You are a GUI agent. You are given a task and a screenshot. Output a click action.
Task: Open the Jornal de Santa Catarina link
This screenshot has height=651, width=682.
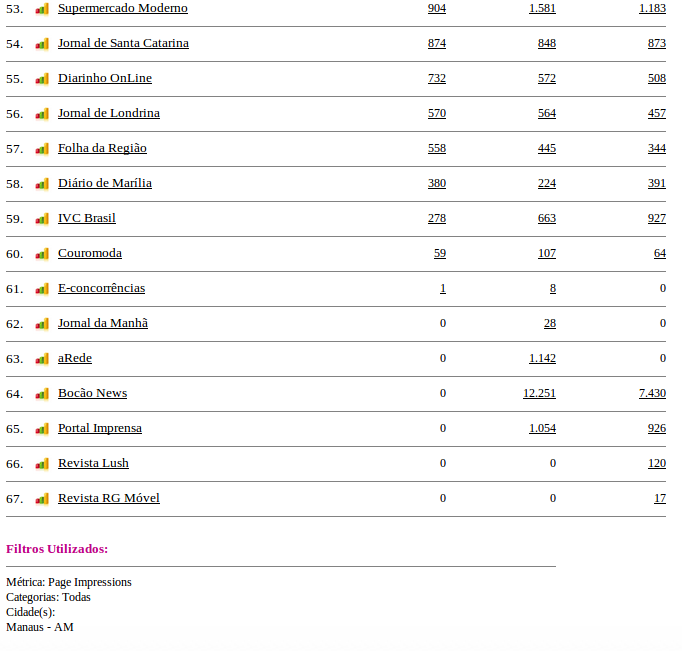point(123,43)
